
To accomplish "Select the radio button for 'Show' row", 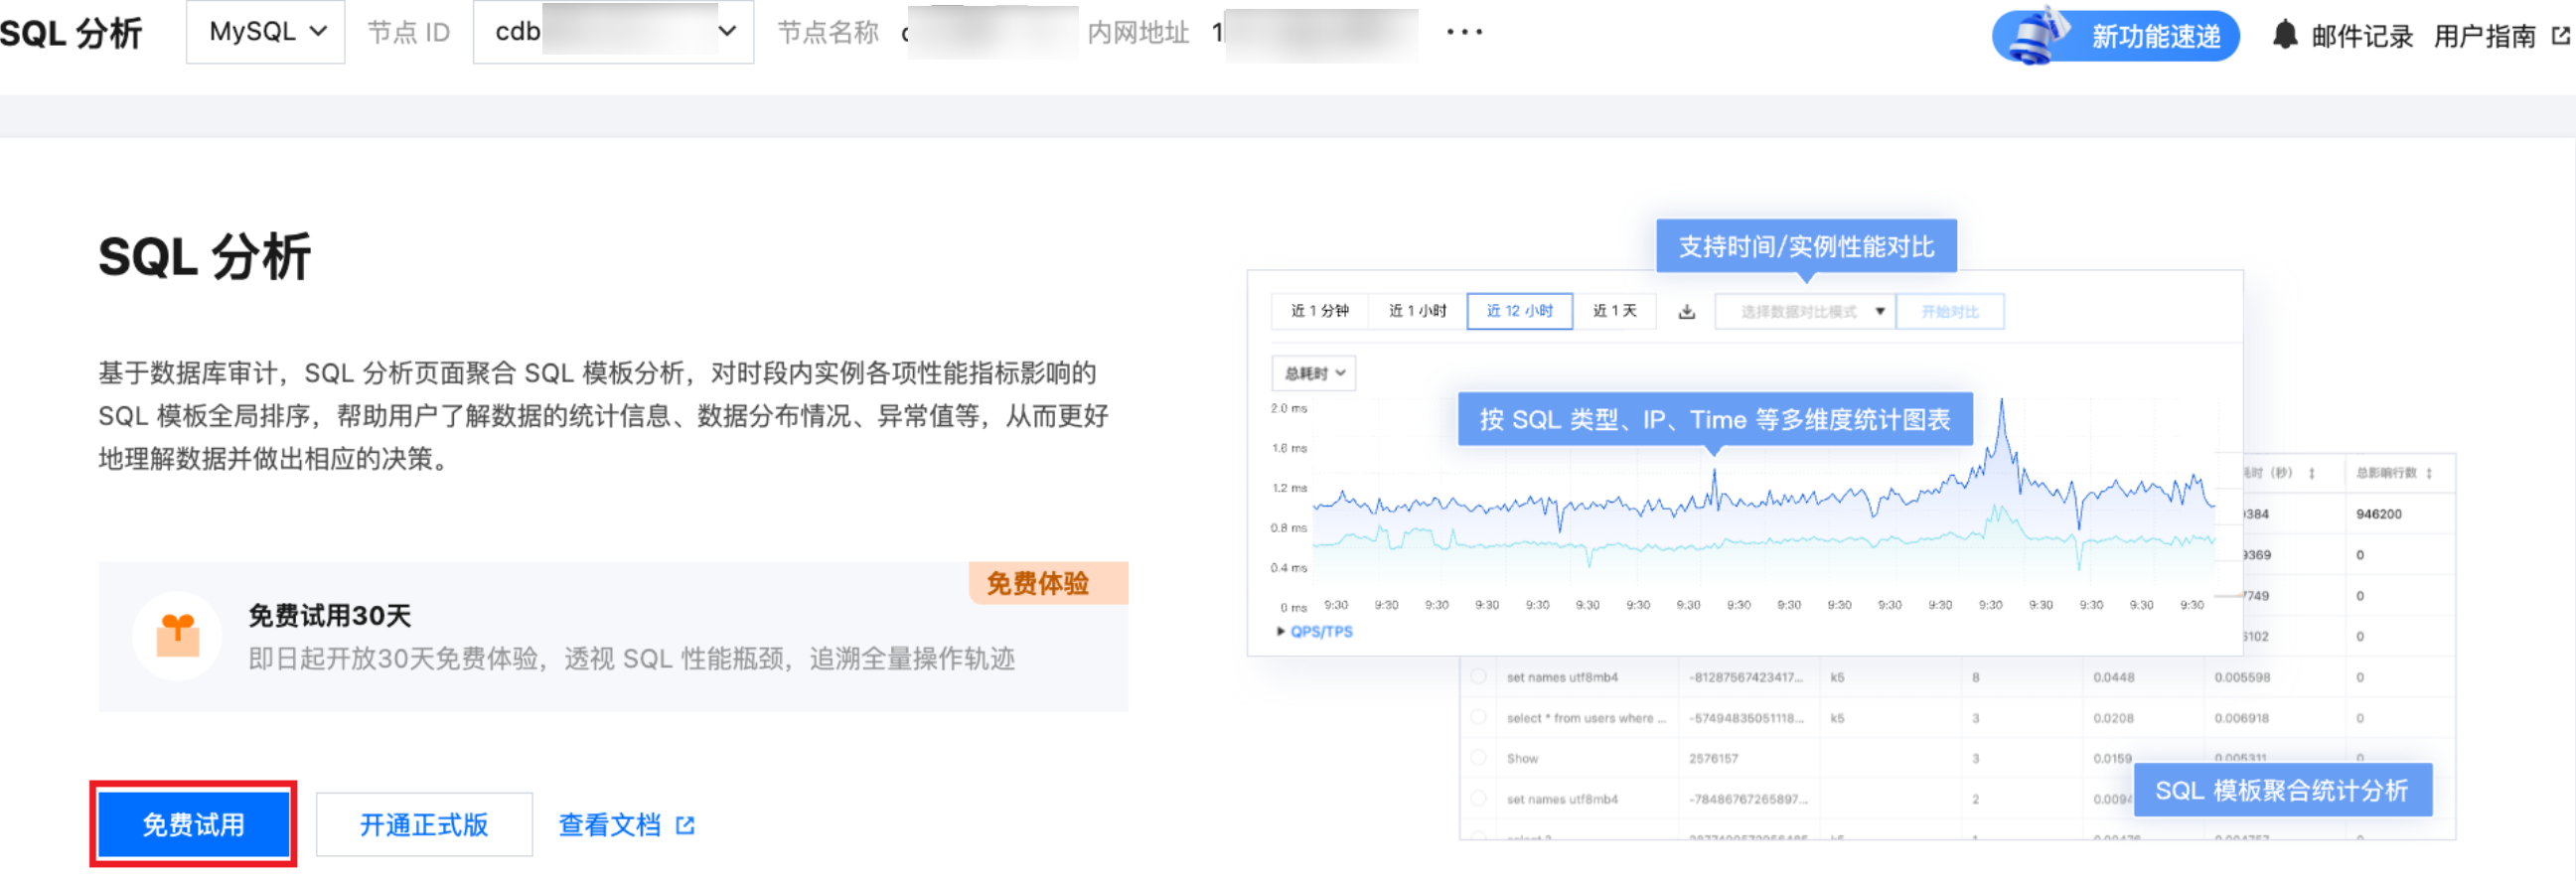I will click(x=1478, y=758).
